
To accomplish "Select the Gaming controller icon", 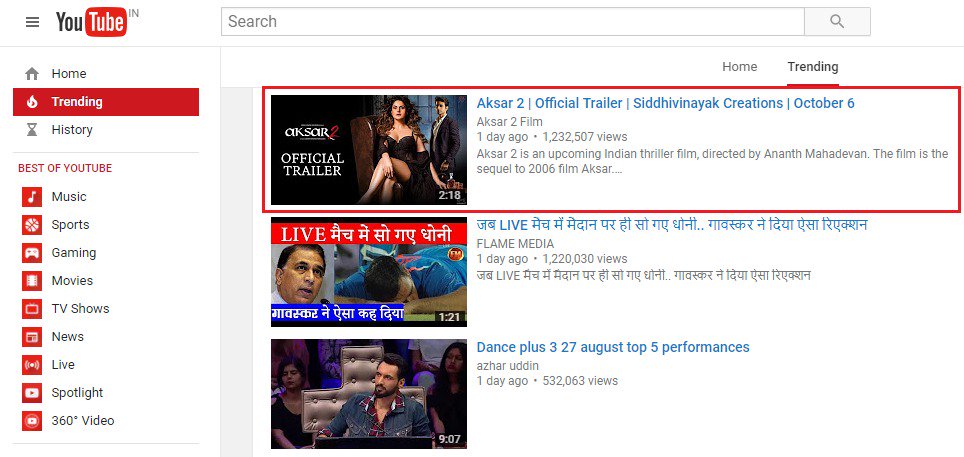I will pyautogui.click(x=32, y=253).
